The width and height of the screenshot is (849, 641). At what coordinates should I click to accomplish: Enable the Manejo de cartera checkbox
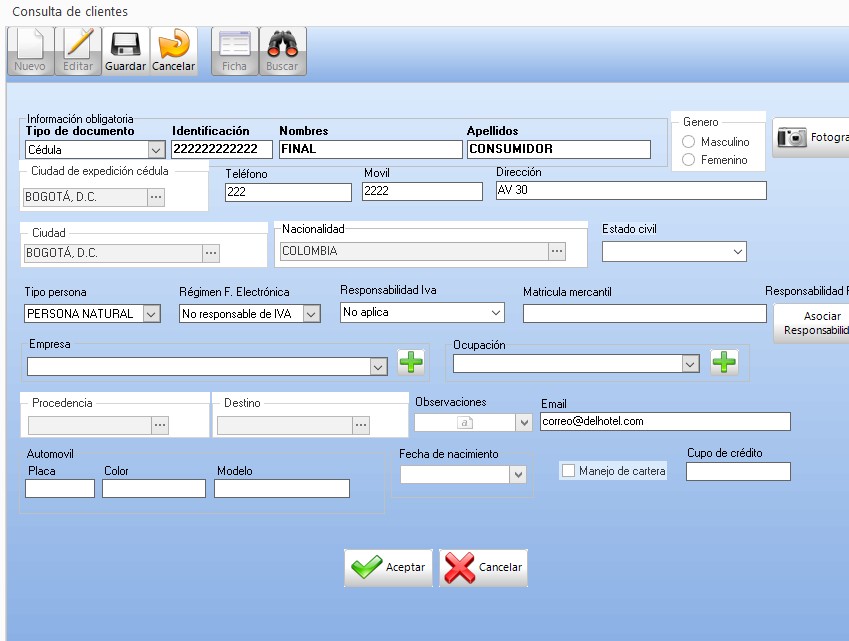point(569,471)
